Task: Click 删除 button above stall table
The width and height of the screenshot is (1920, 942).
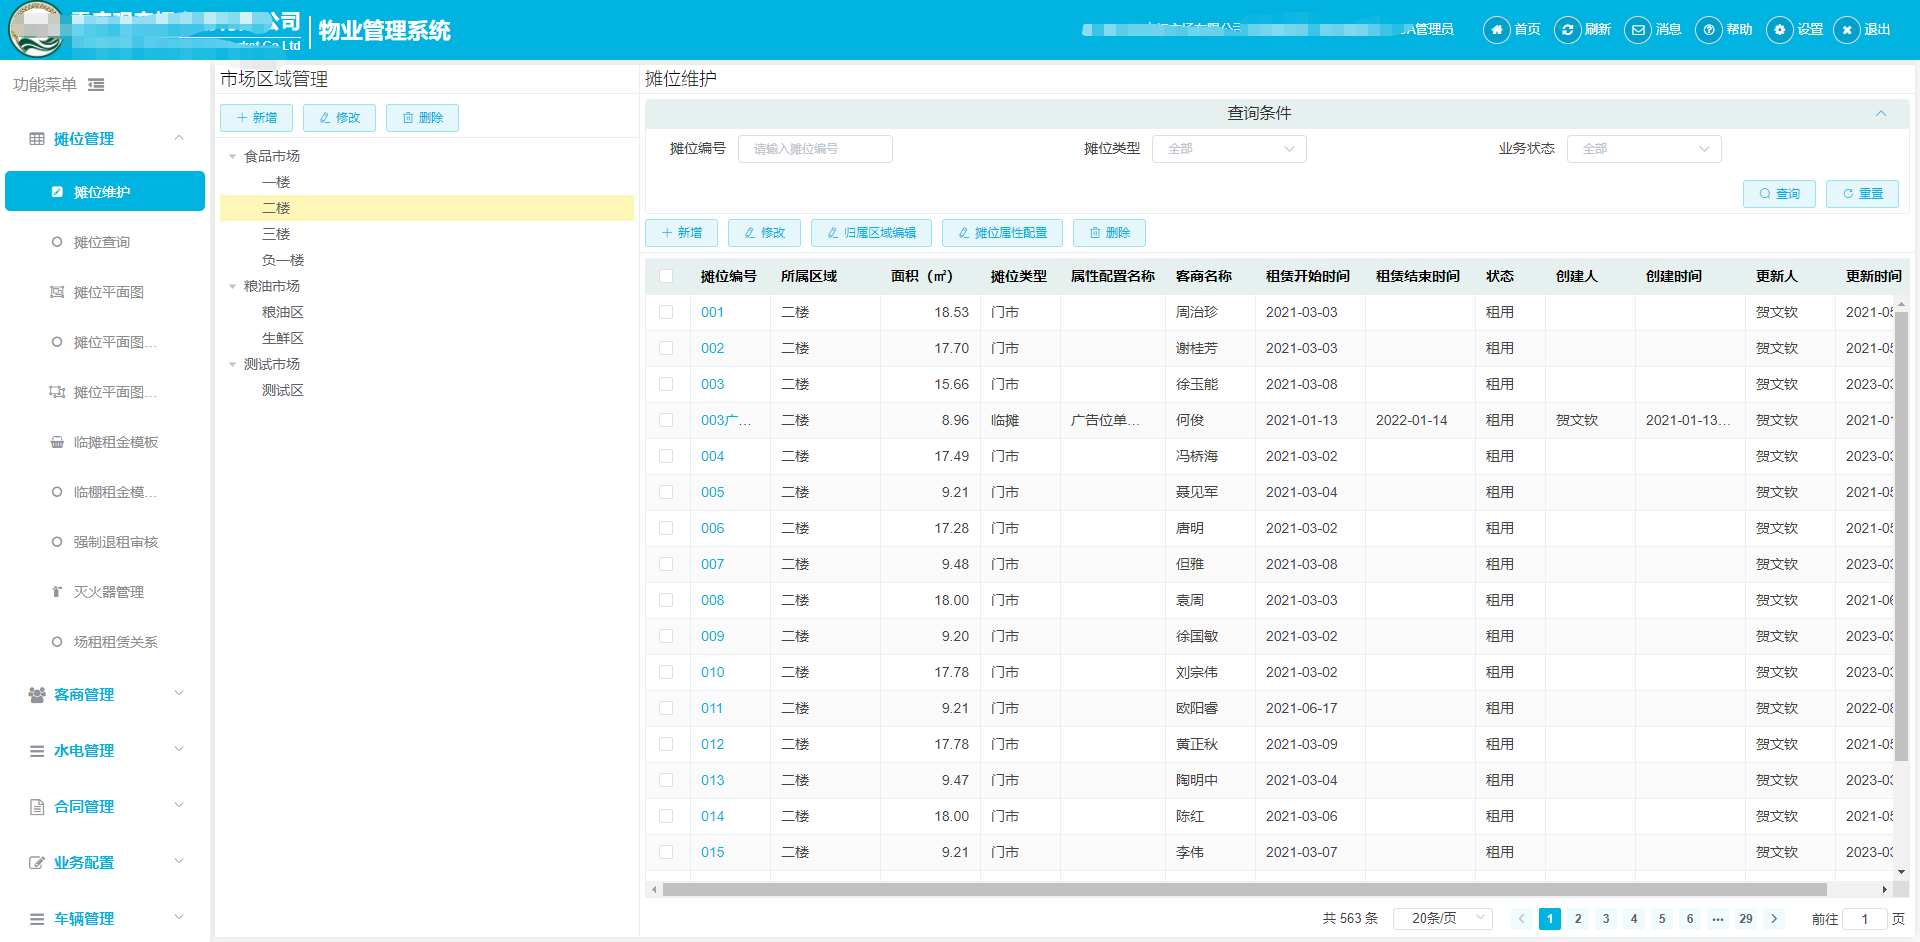Action: coord(1109,233)
